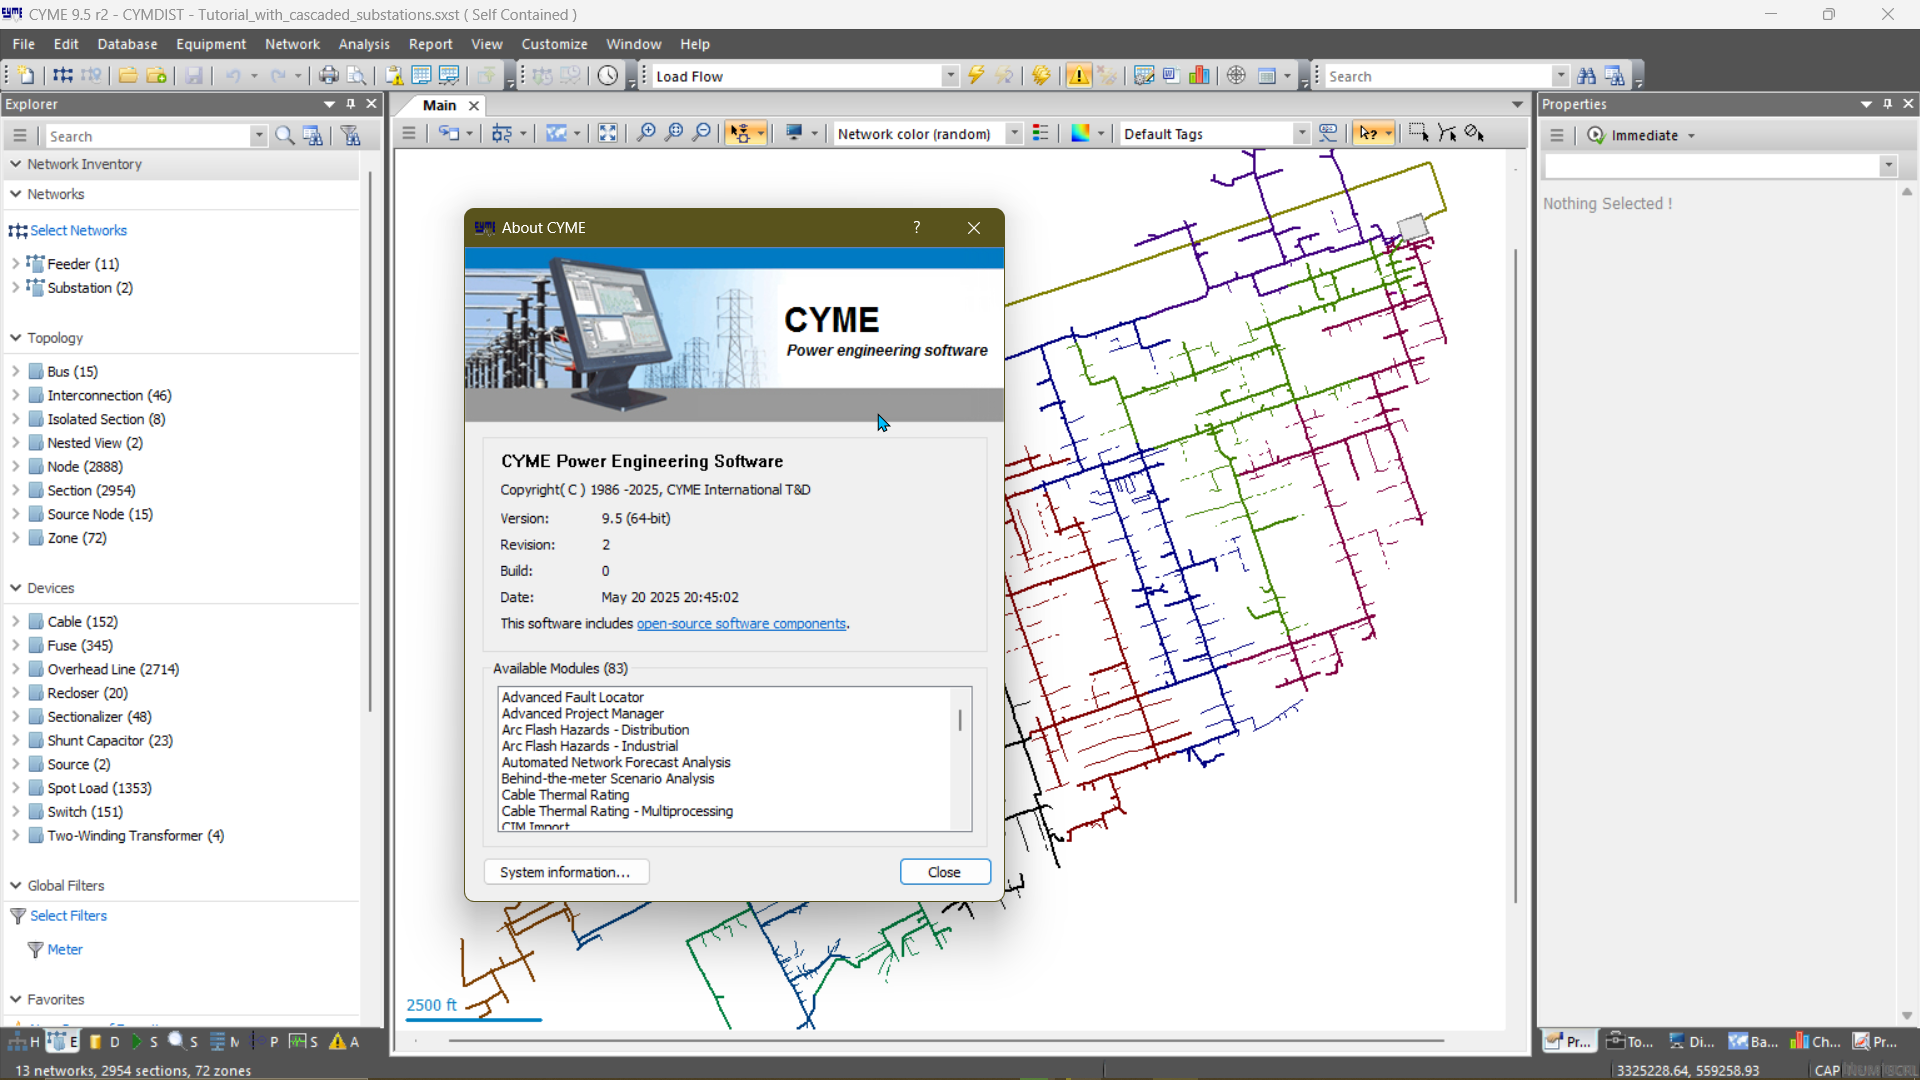This screenshot has height=1080, width=1920.
Task: Close the Main view tab with X
Action: [x=474, y=105]
